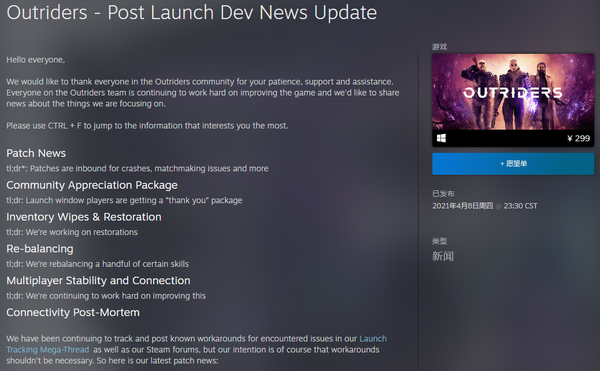This screenshot has height=371, width=600.
Task: Click the Windows platform icon under game image
Action: tap(441, 138)
